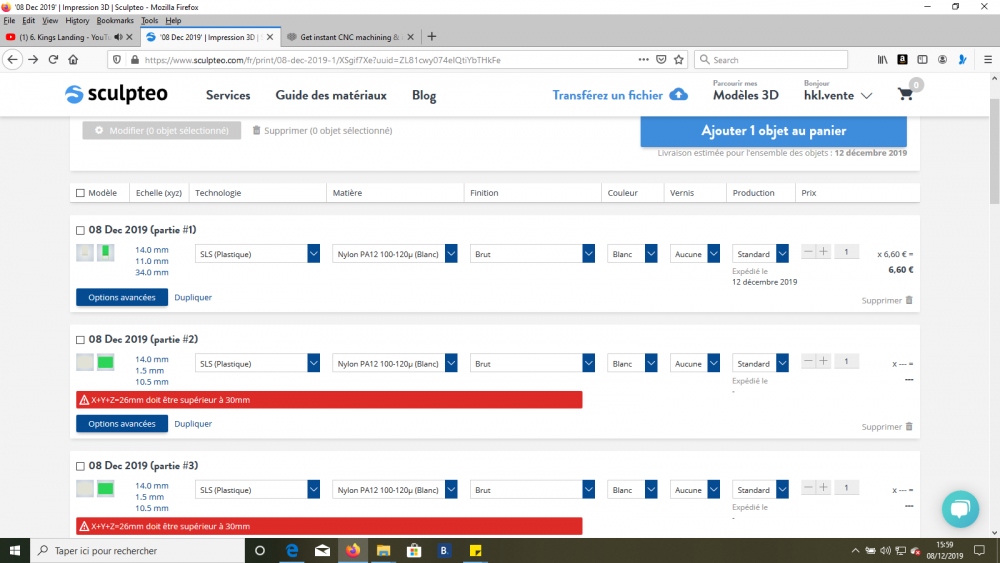Bookmark this page with the star
This screenshot has height=563, width=1000.
679,59
